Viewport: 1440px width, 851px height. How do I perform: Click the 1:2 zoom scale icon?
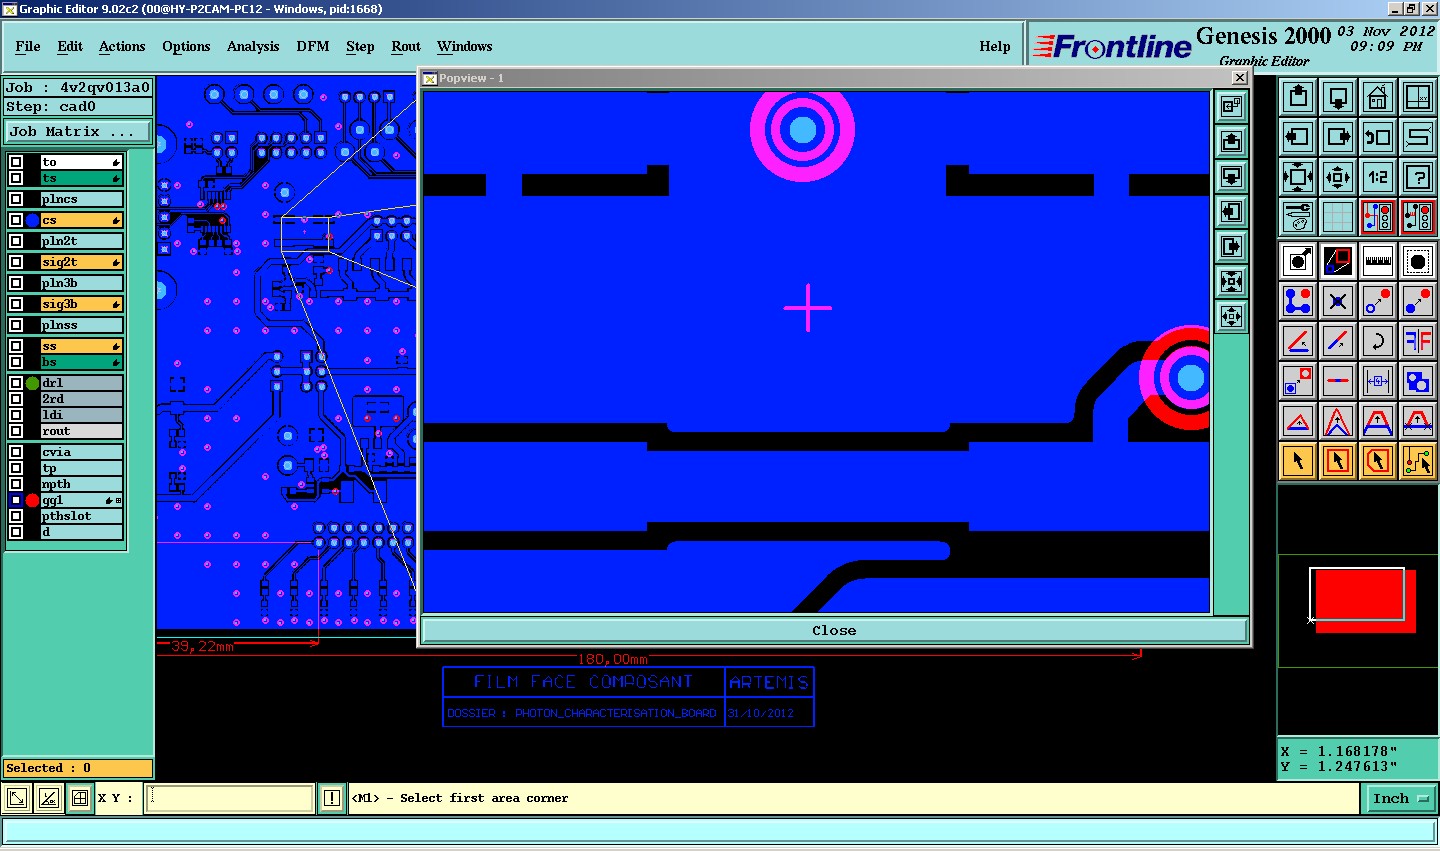1378,177
